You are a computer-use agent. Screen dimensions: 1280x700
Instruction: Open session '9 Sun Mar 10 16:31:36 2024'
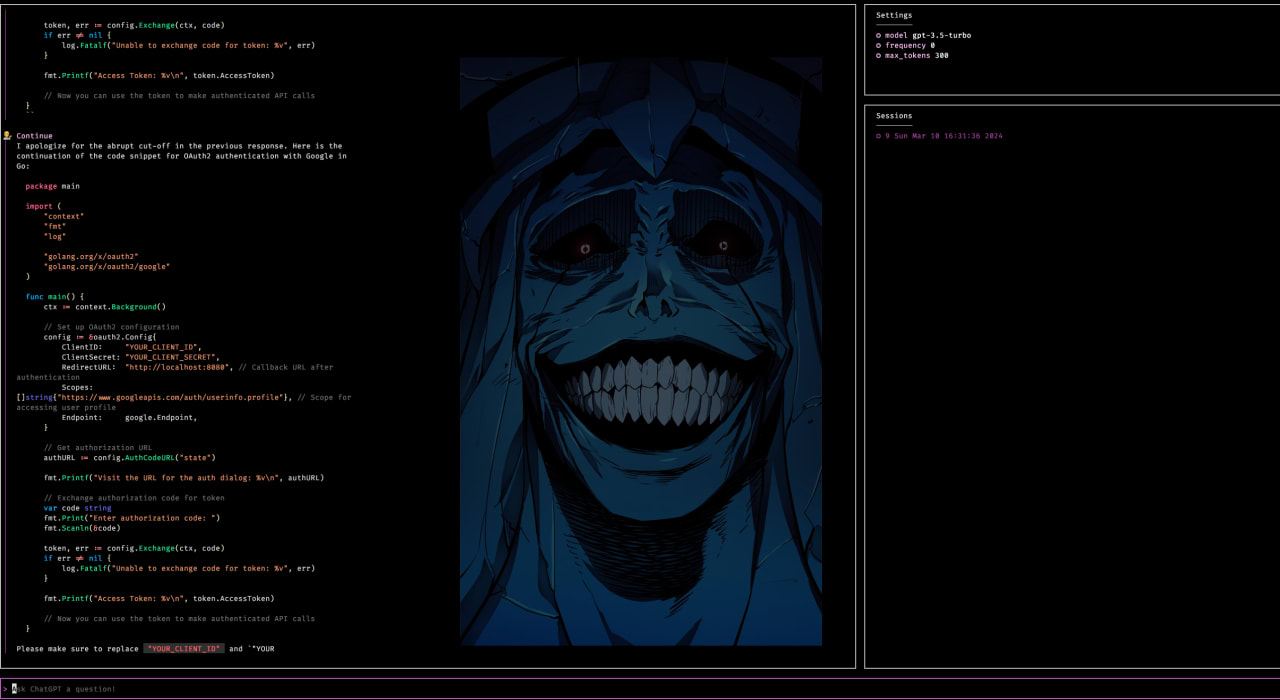click(939, 136)
